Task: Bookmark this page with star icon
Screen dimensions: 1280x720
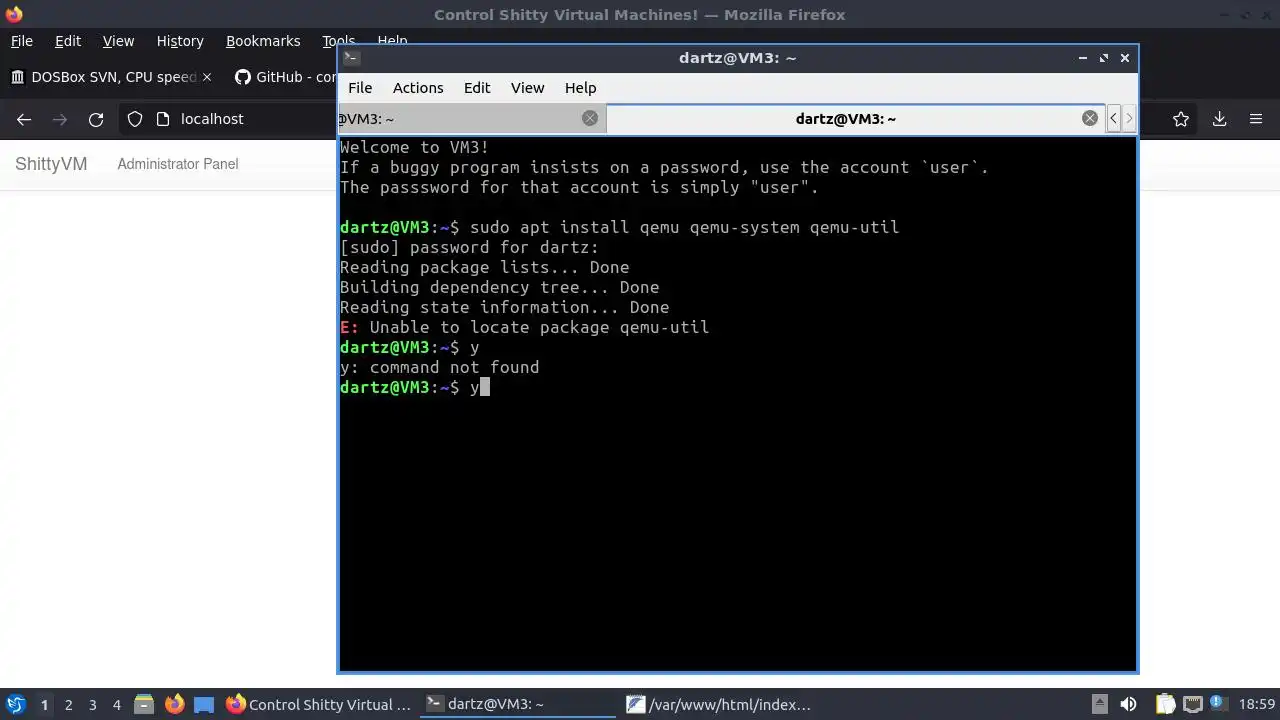Action: coord(1181,119)
